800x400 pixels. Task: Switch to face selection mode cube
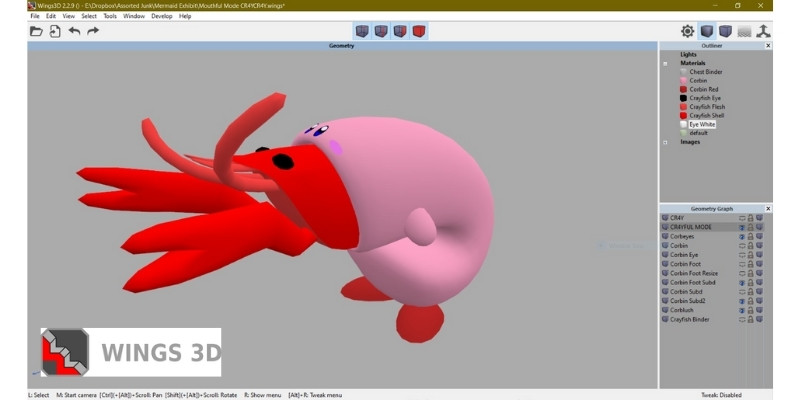399,32
